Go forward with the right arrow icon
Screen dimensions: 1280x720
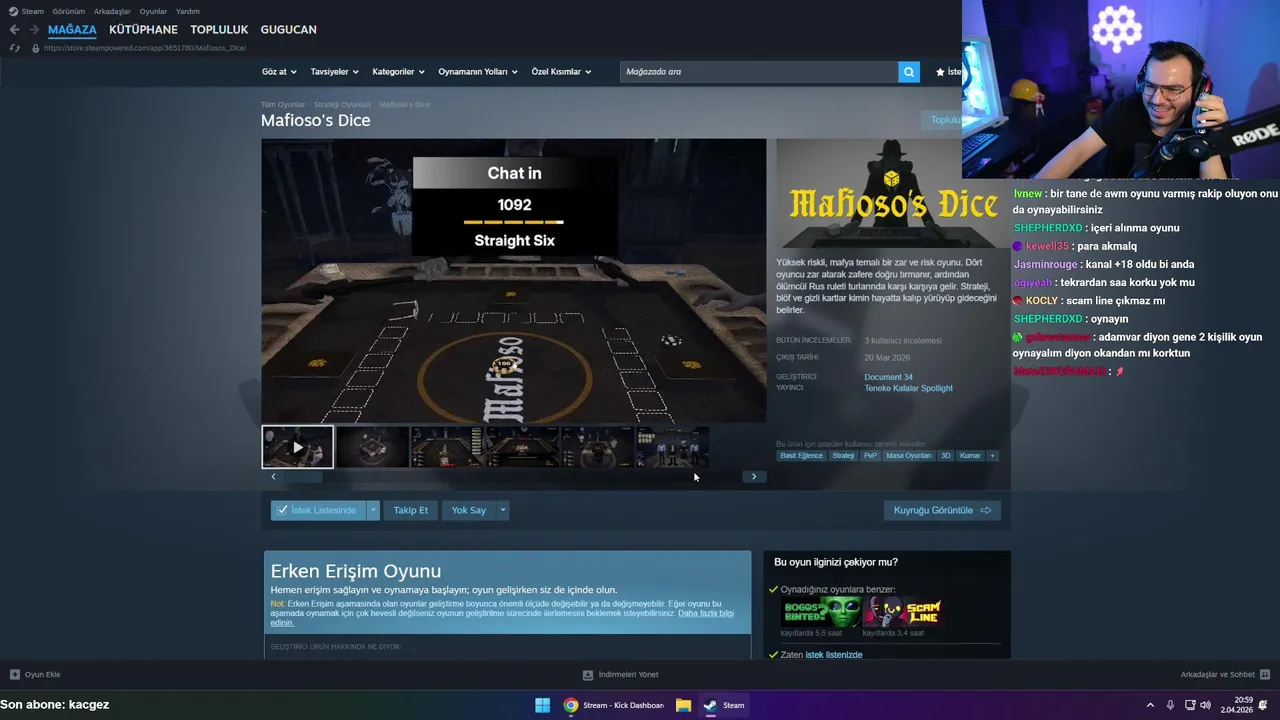point(34,30)
